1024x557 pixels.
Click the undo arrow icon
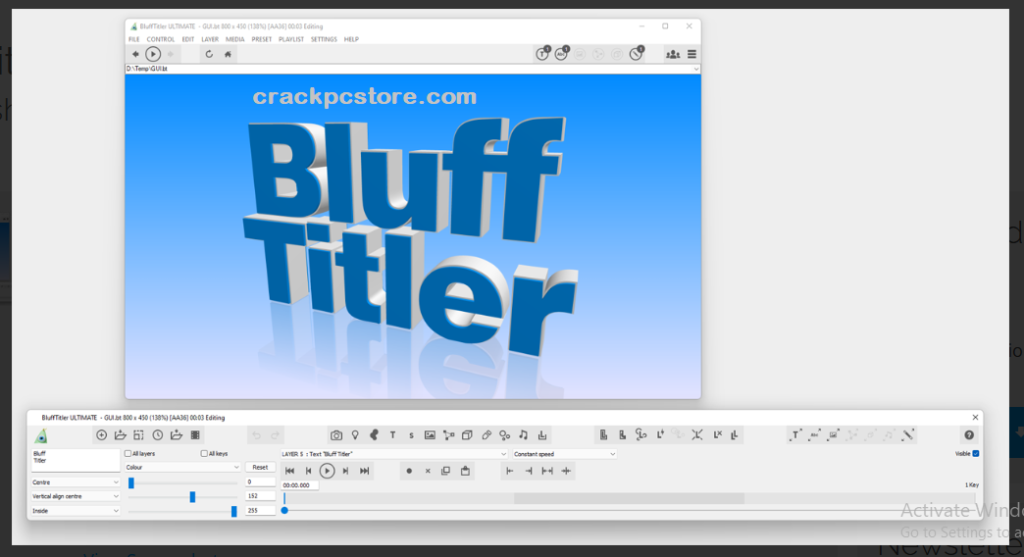[x=256, y=435]
